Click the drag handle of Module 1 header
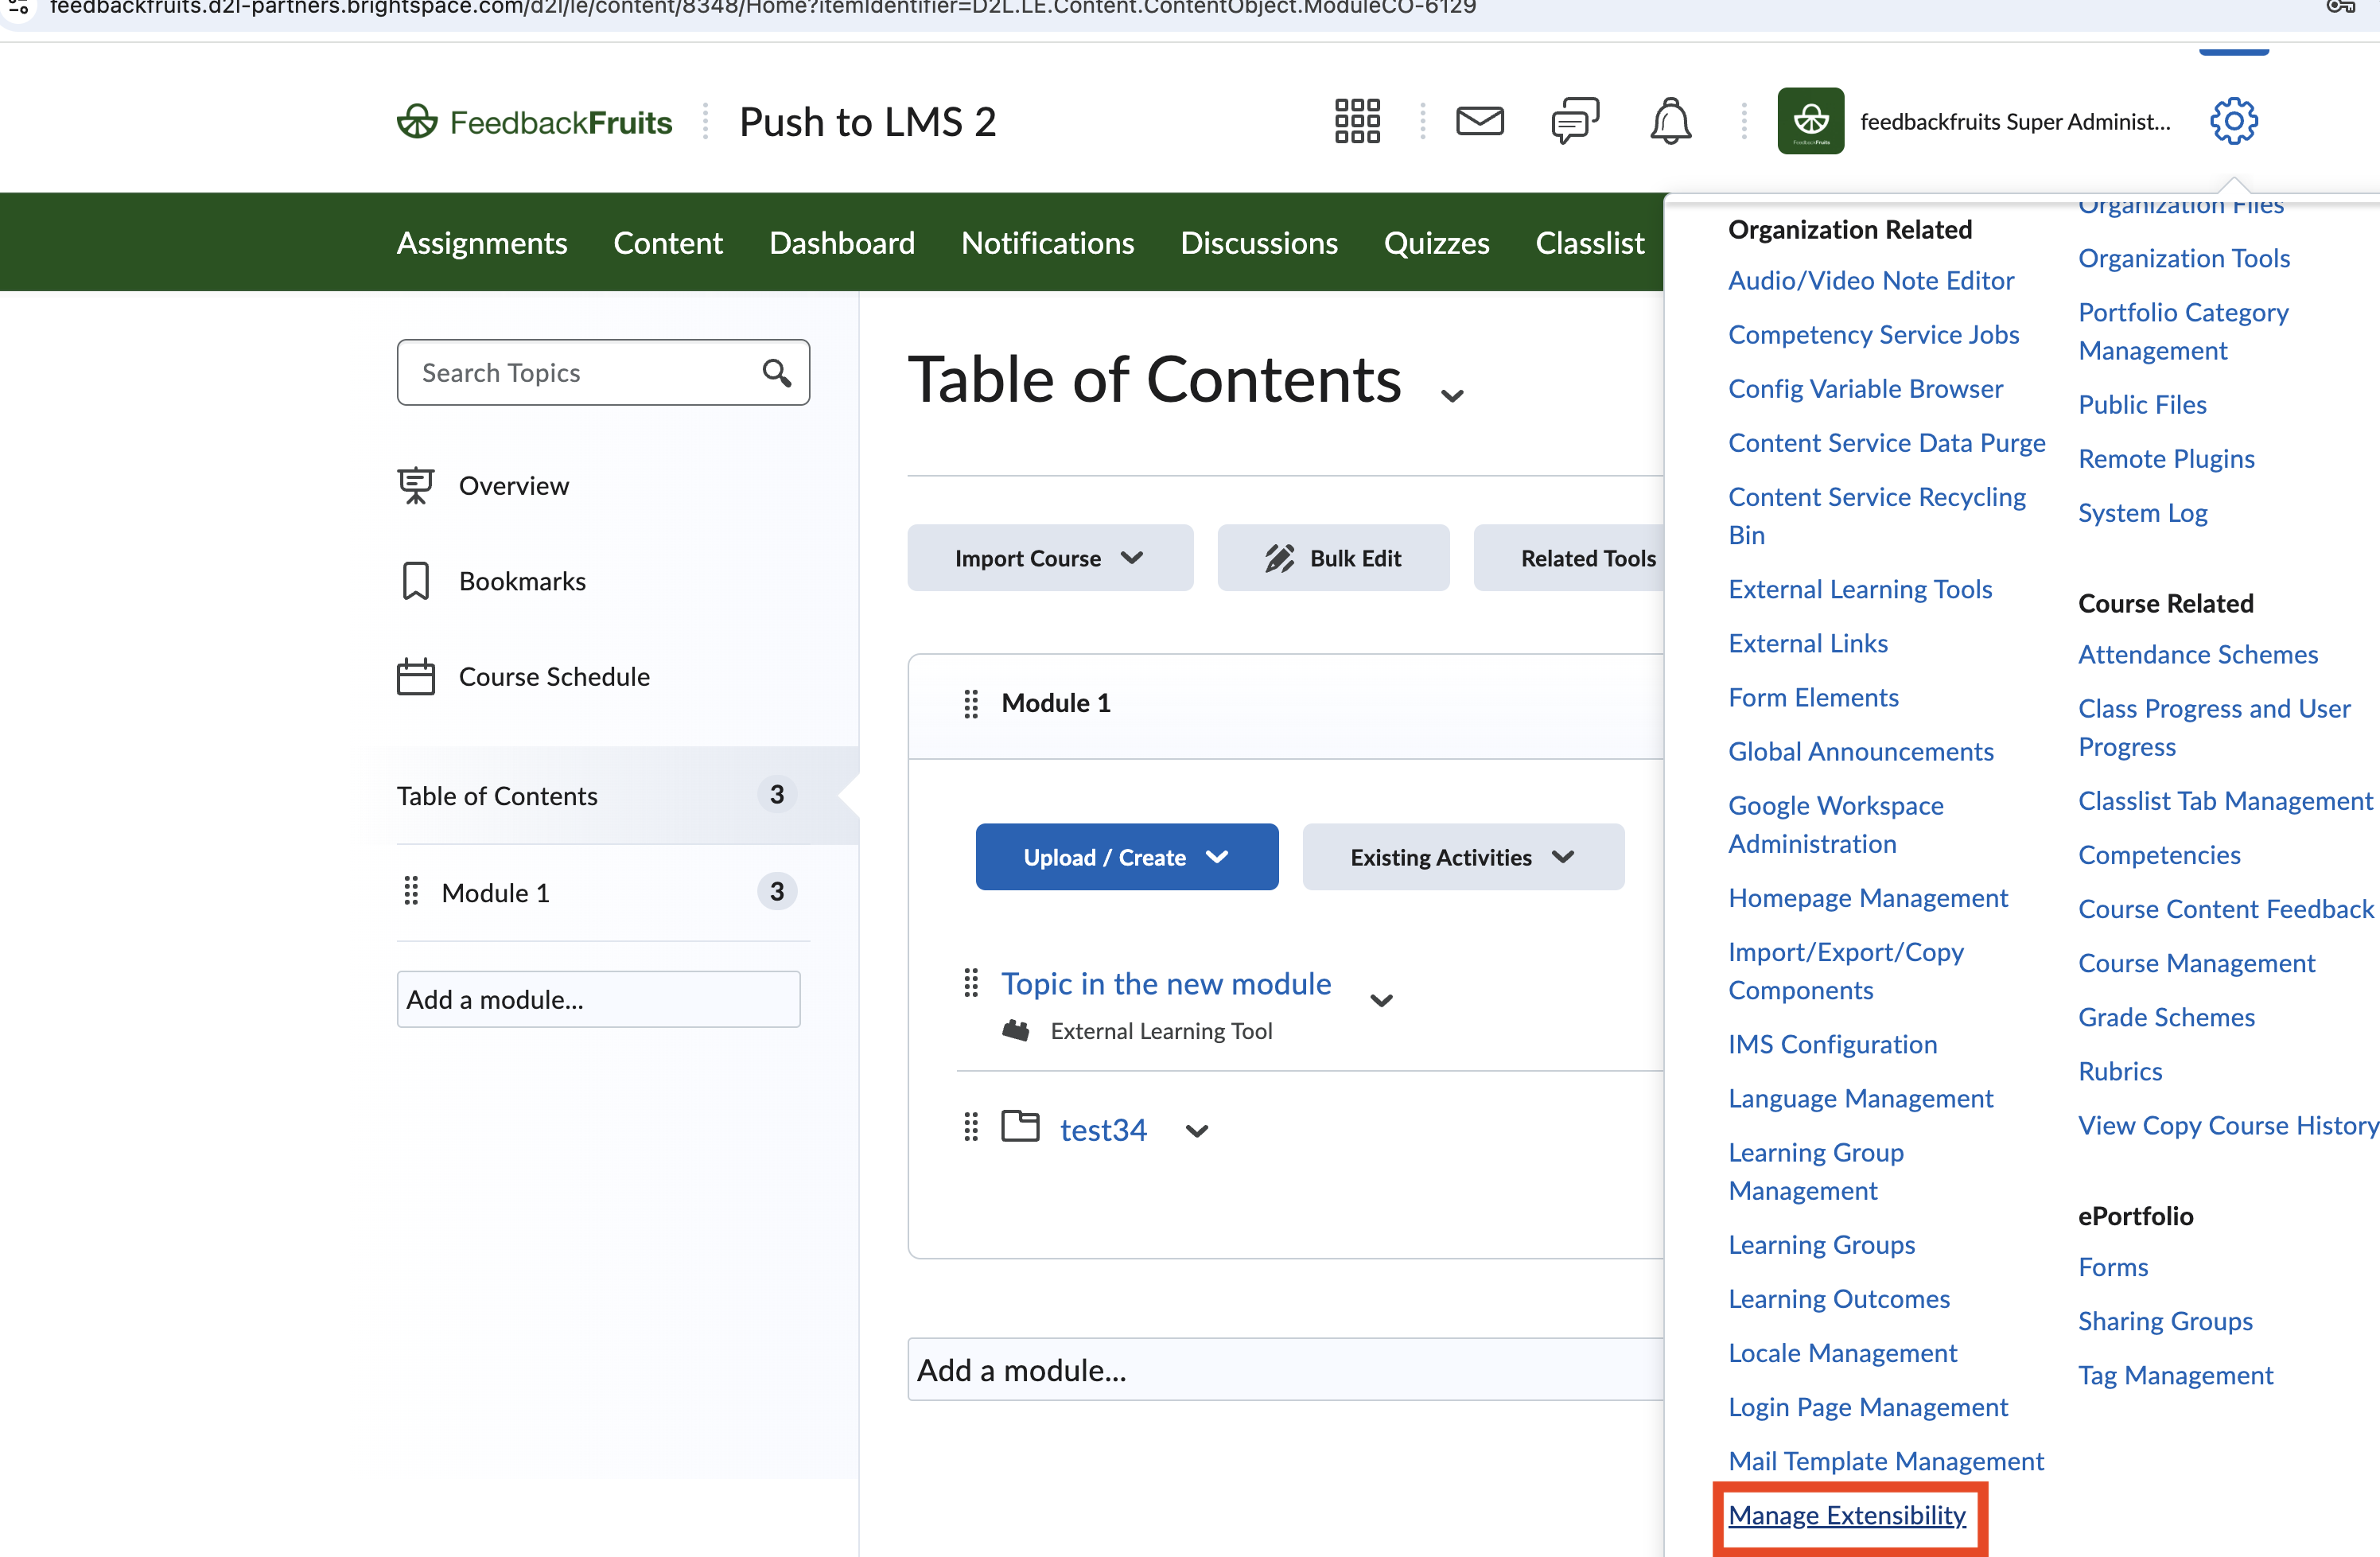This screenshot has height=1557, width=2380. tap(970, 704)
